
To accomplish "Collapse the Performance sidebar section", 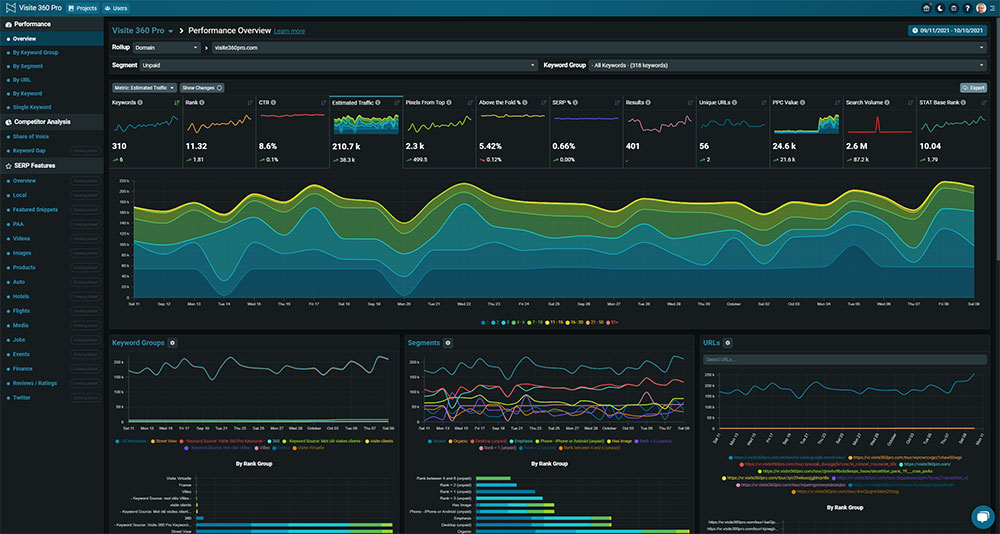I will tap(52, 24).
